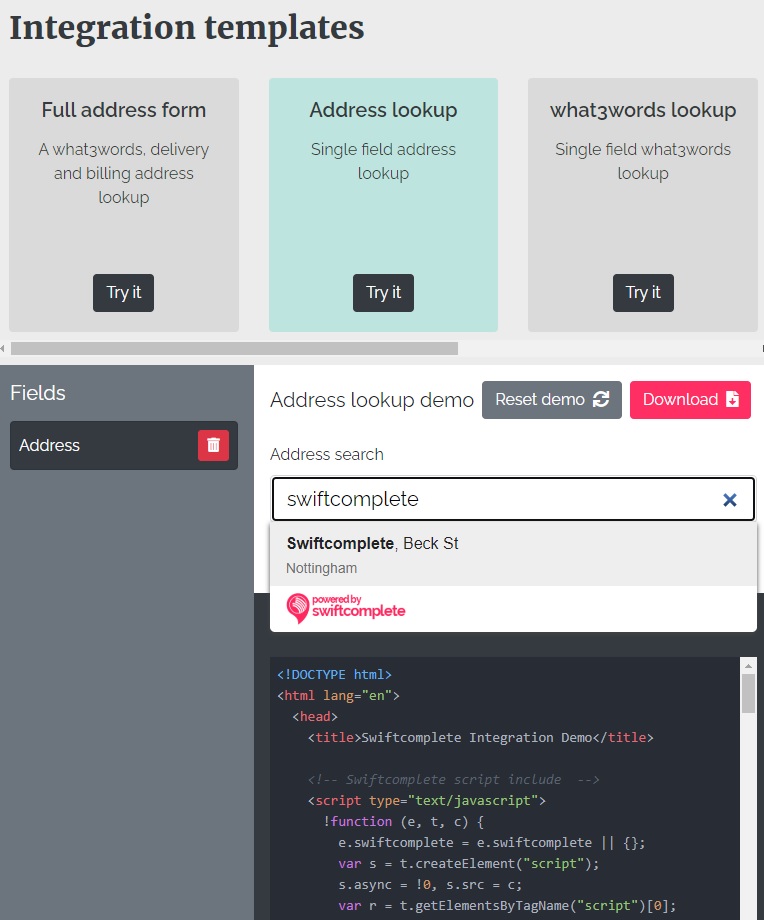Try the Address lookup template
This screenshot has width=764, height=920.
point(383,293)
